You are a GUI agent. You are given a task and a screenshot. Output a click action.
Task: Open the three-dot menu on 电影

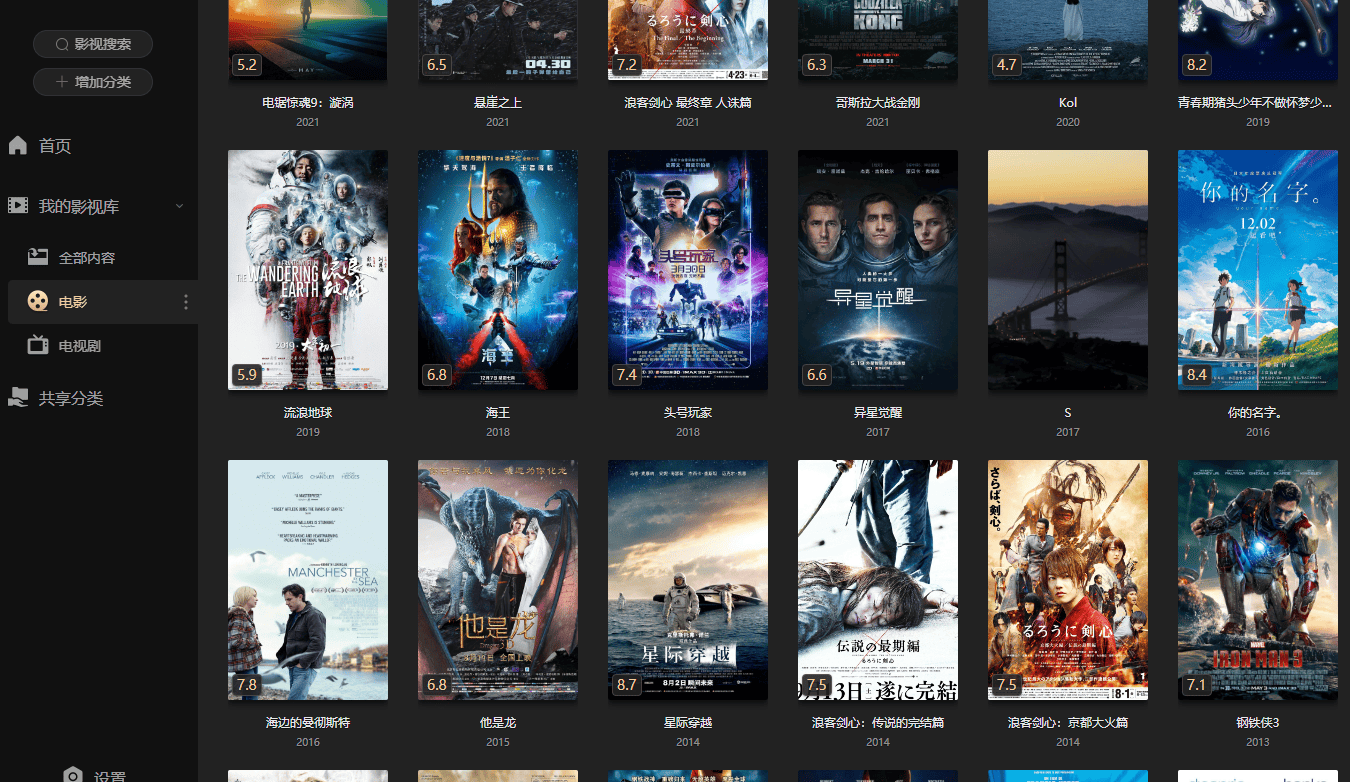(185, 302)
